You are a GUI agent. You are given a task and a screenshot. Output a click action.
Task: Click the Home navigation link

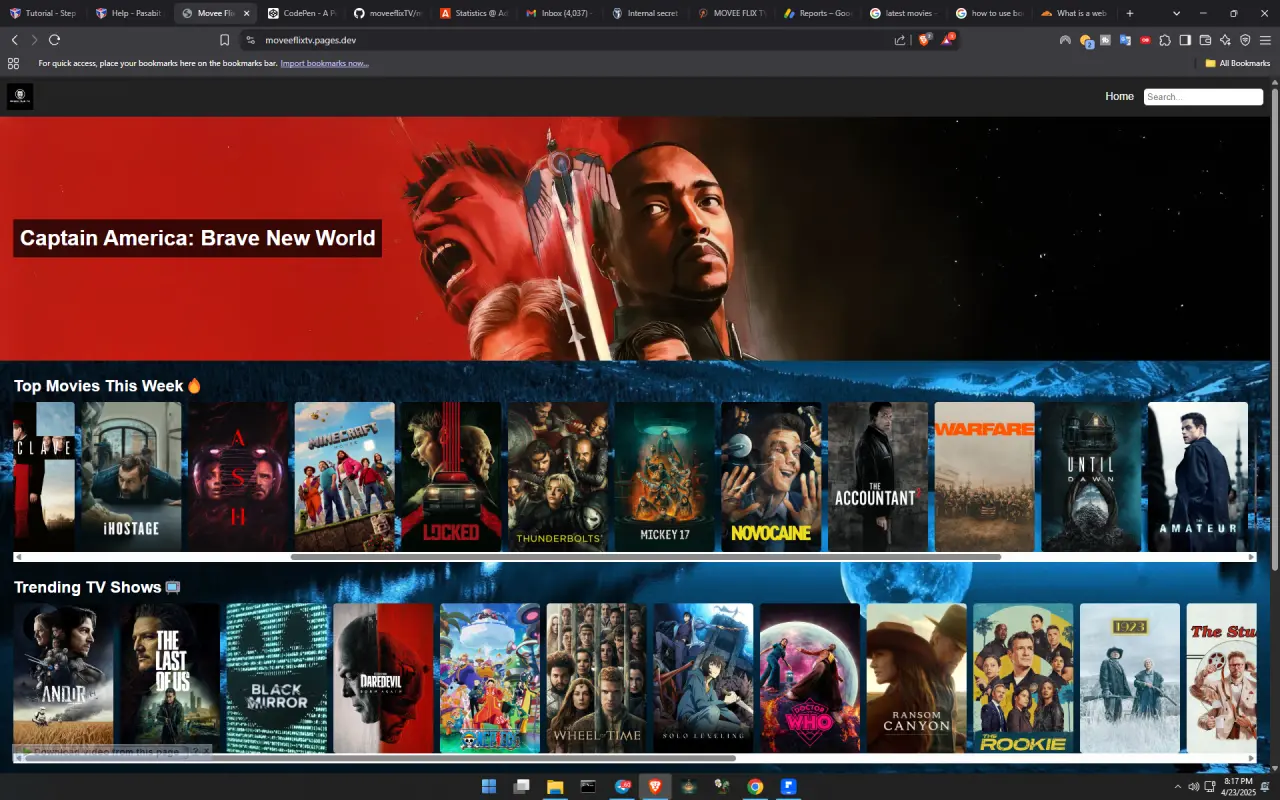point(1119,96)
